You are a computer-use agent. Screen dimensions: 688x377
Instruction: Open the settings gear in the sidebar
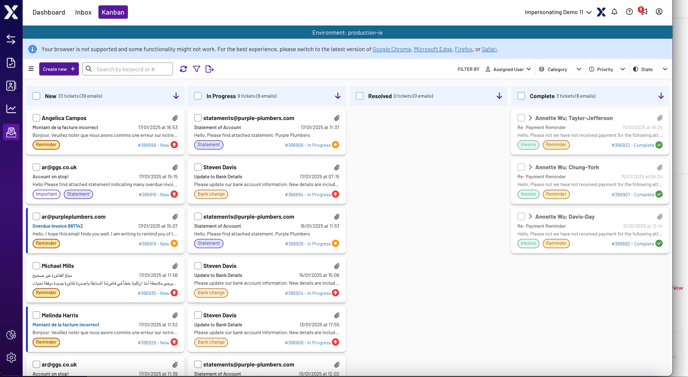(x=11, y=358)
